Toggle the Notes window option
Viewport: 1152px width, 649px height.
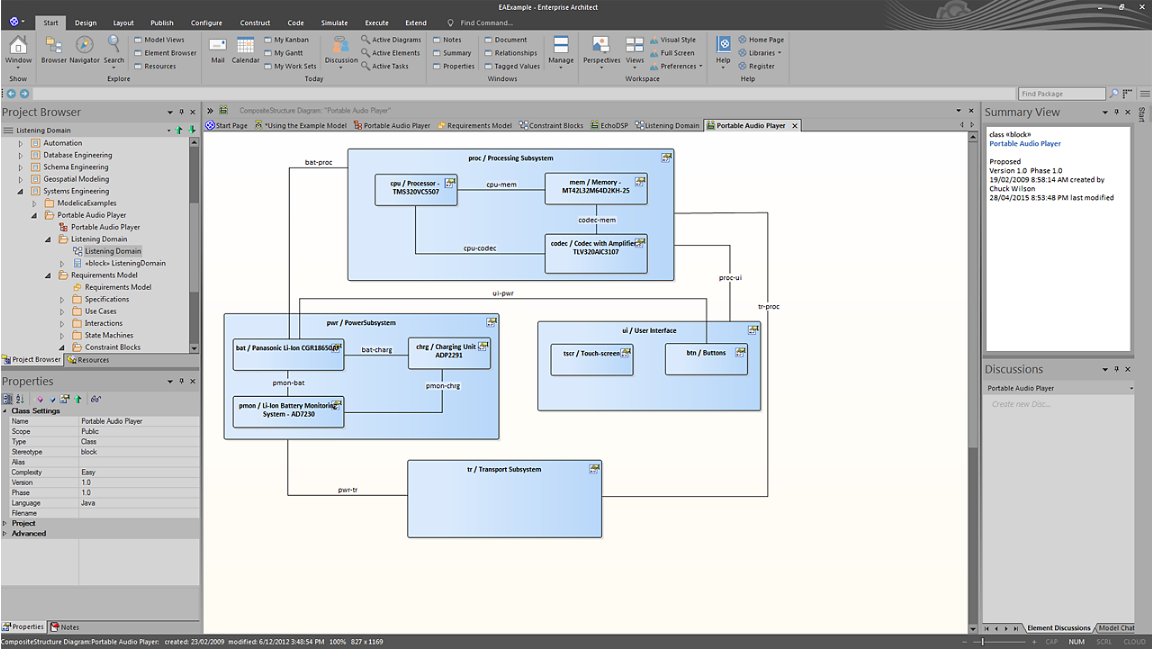tap(447, 40)
